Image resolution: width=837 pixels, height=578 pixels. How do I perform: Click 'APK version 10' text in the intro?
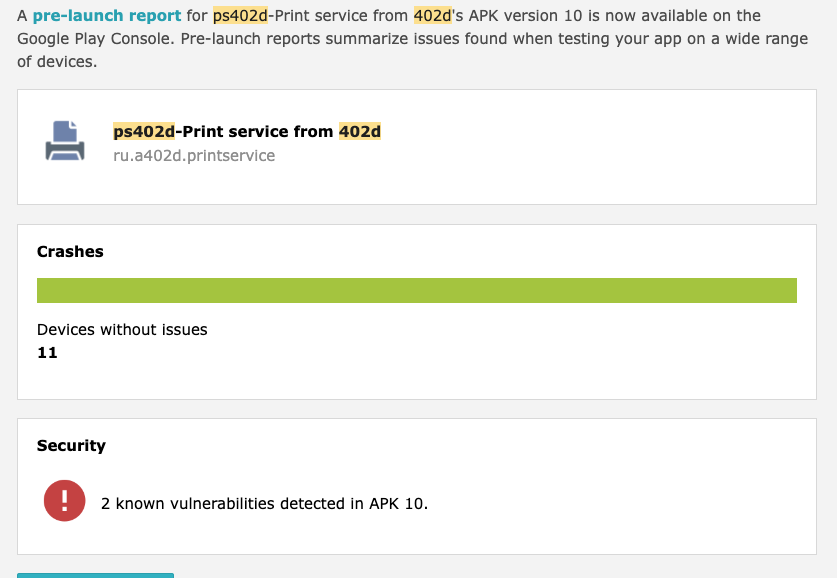(x=525, y=15)
